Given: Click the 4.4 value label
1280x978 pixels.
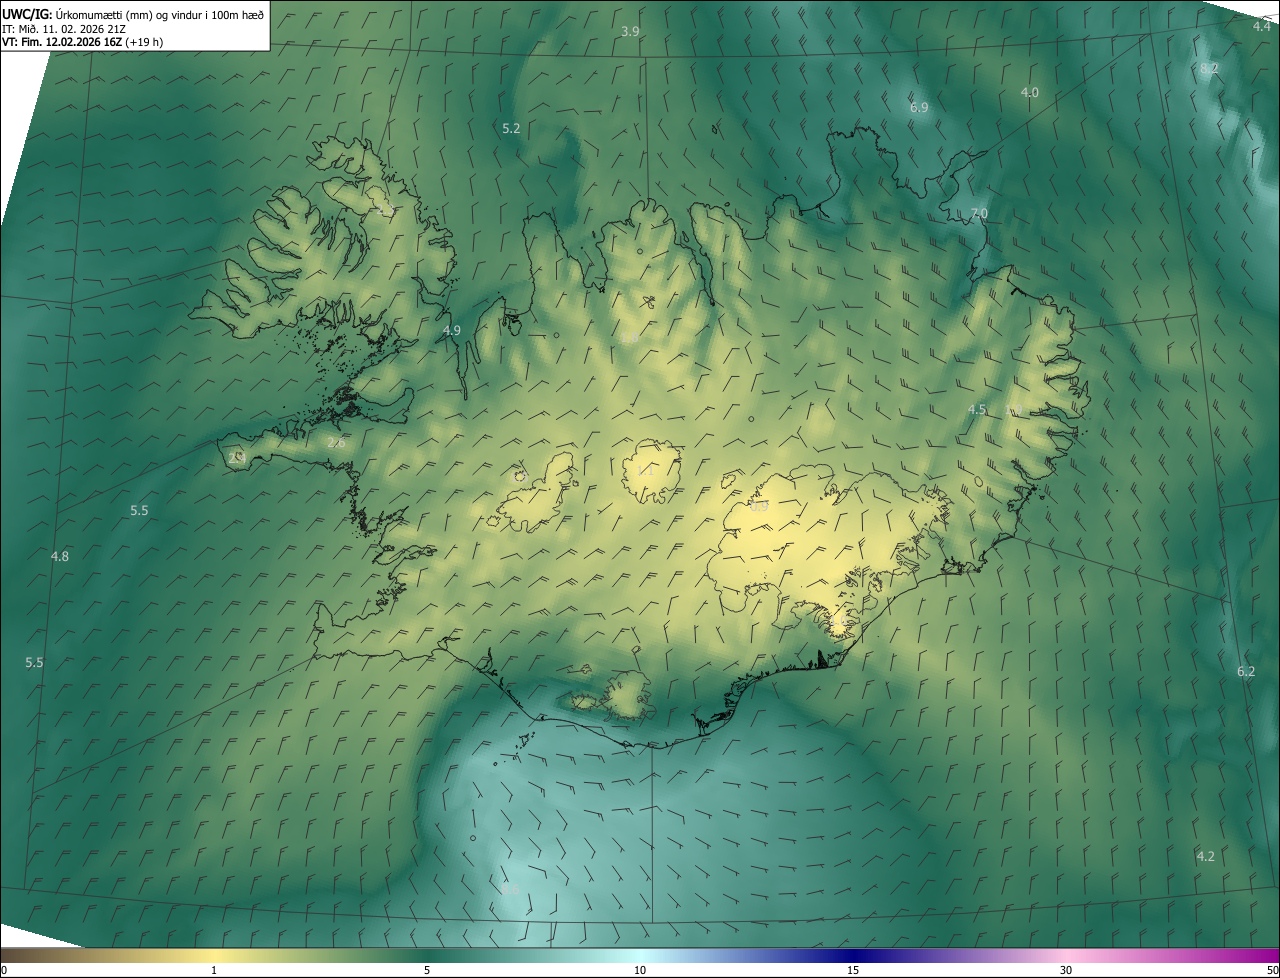Looking at the screenshot, I should (x=1262, y=26).
